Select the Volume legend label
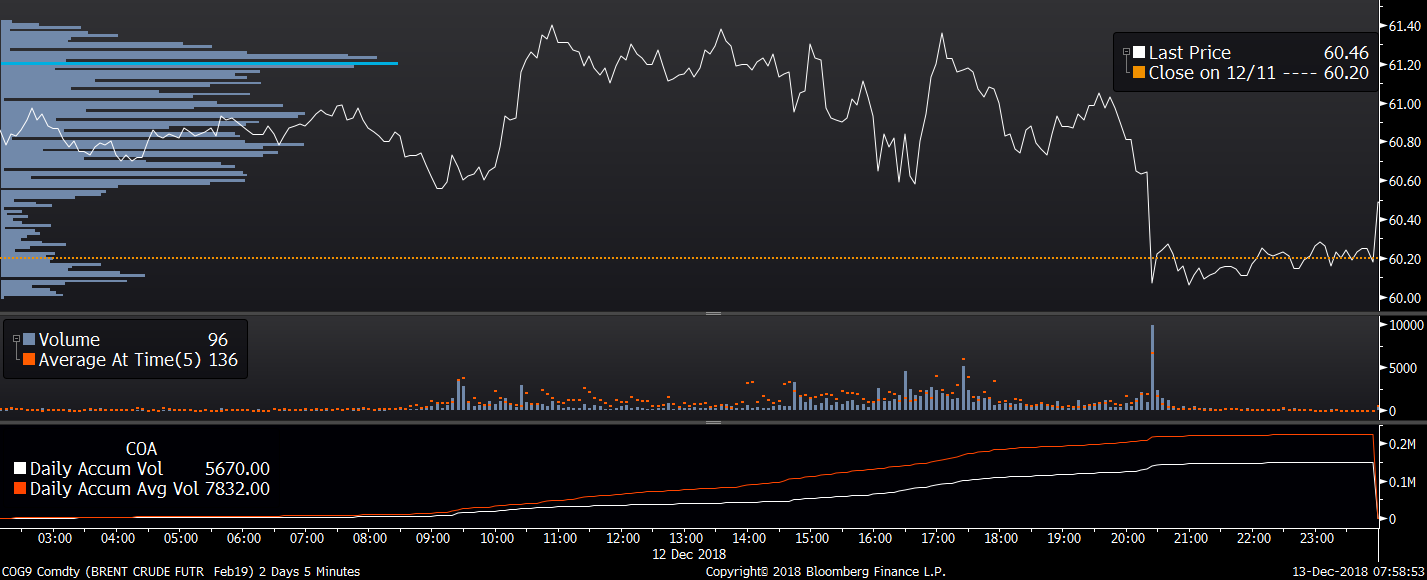This screenshot has height=580, width=1427. [x=69, y=340]
